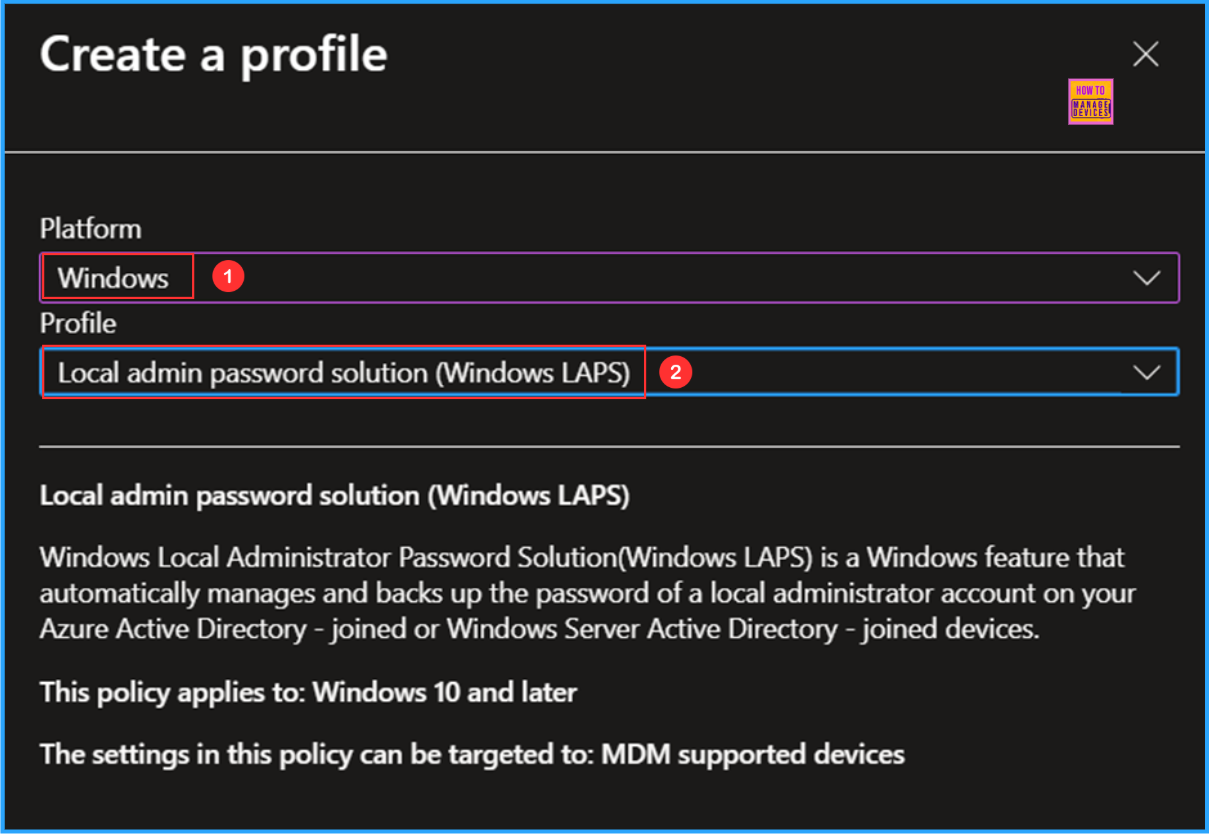Click the red numbered badge 1

pyautogui.click(x=227, y=277)
